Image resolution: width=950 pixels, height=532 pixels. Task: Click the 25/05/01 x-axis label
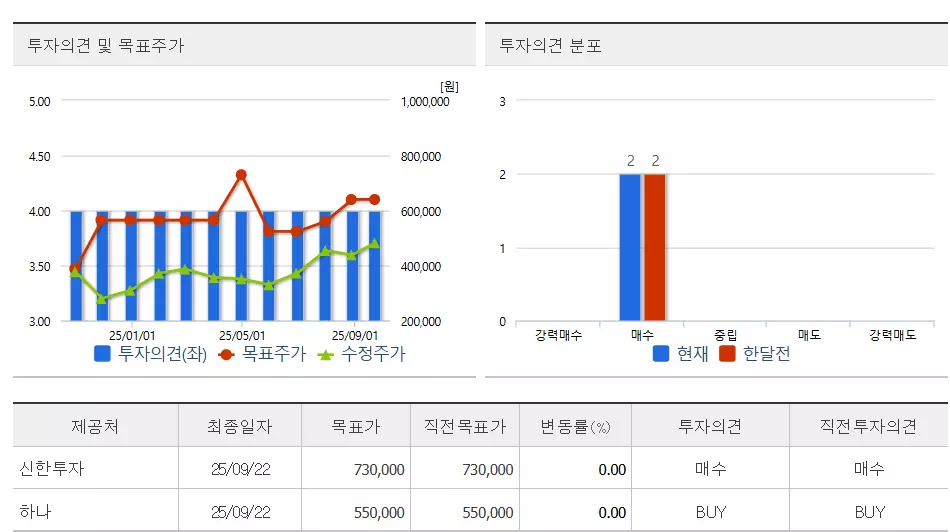242,335
